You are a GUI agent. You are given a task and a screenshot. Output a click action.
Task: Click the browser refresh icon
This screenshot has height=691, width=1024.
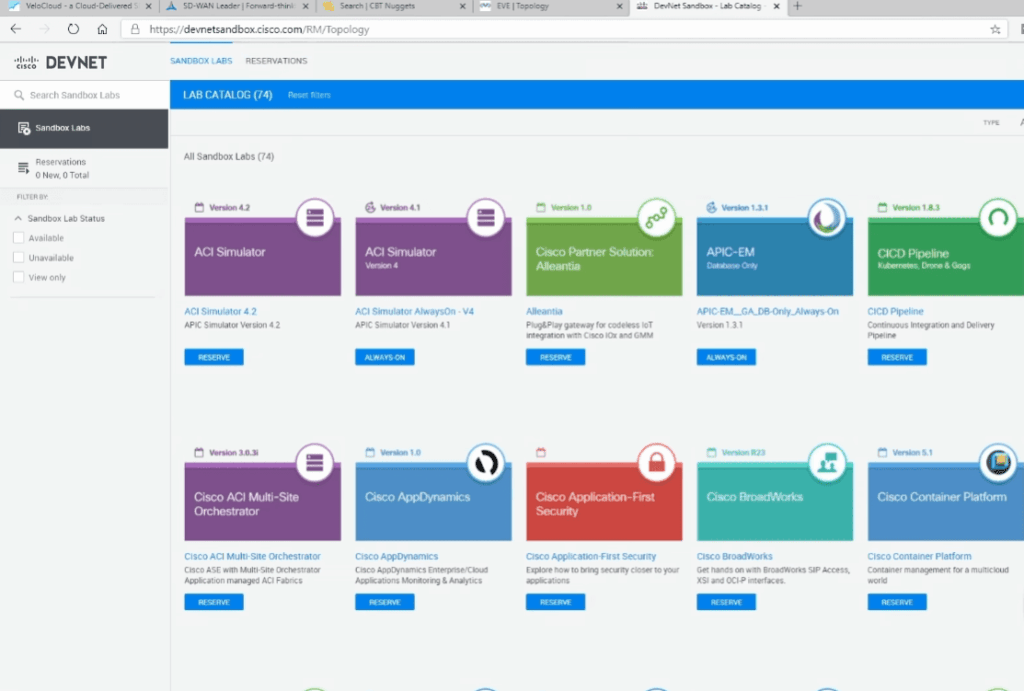pyautogui.click(x=73, y=29)
